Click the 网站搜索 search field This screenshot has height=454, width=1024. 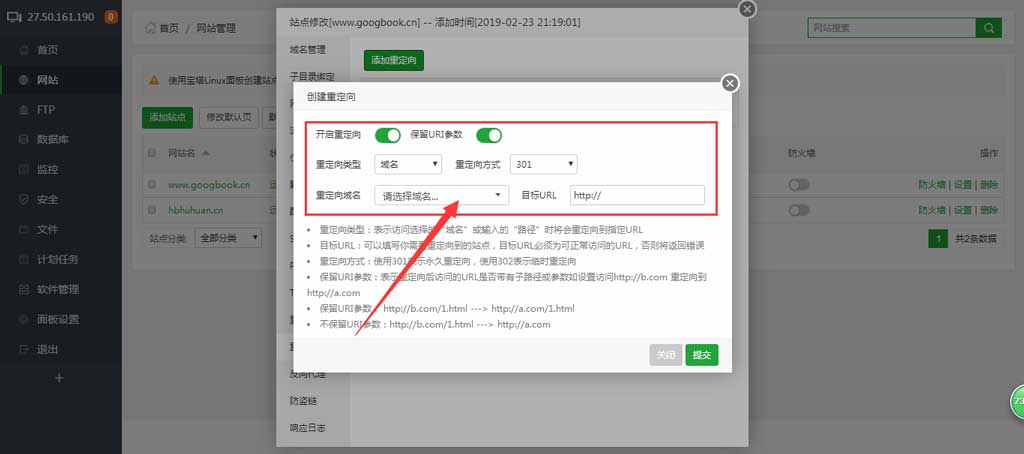(892, 27)
